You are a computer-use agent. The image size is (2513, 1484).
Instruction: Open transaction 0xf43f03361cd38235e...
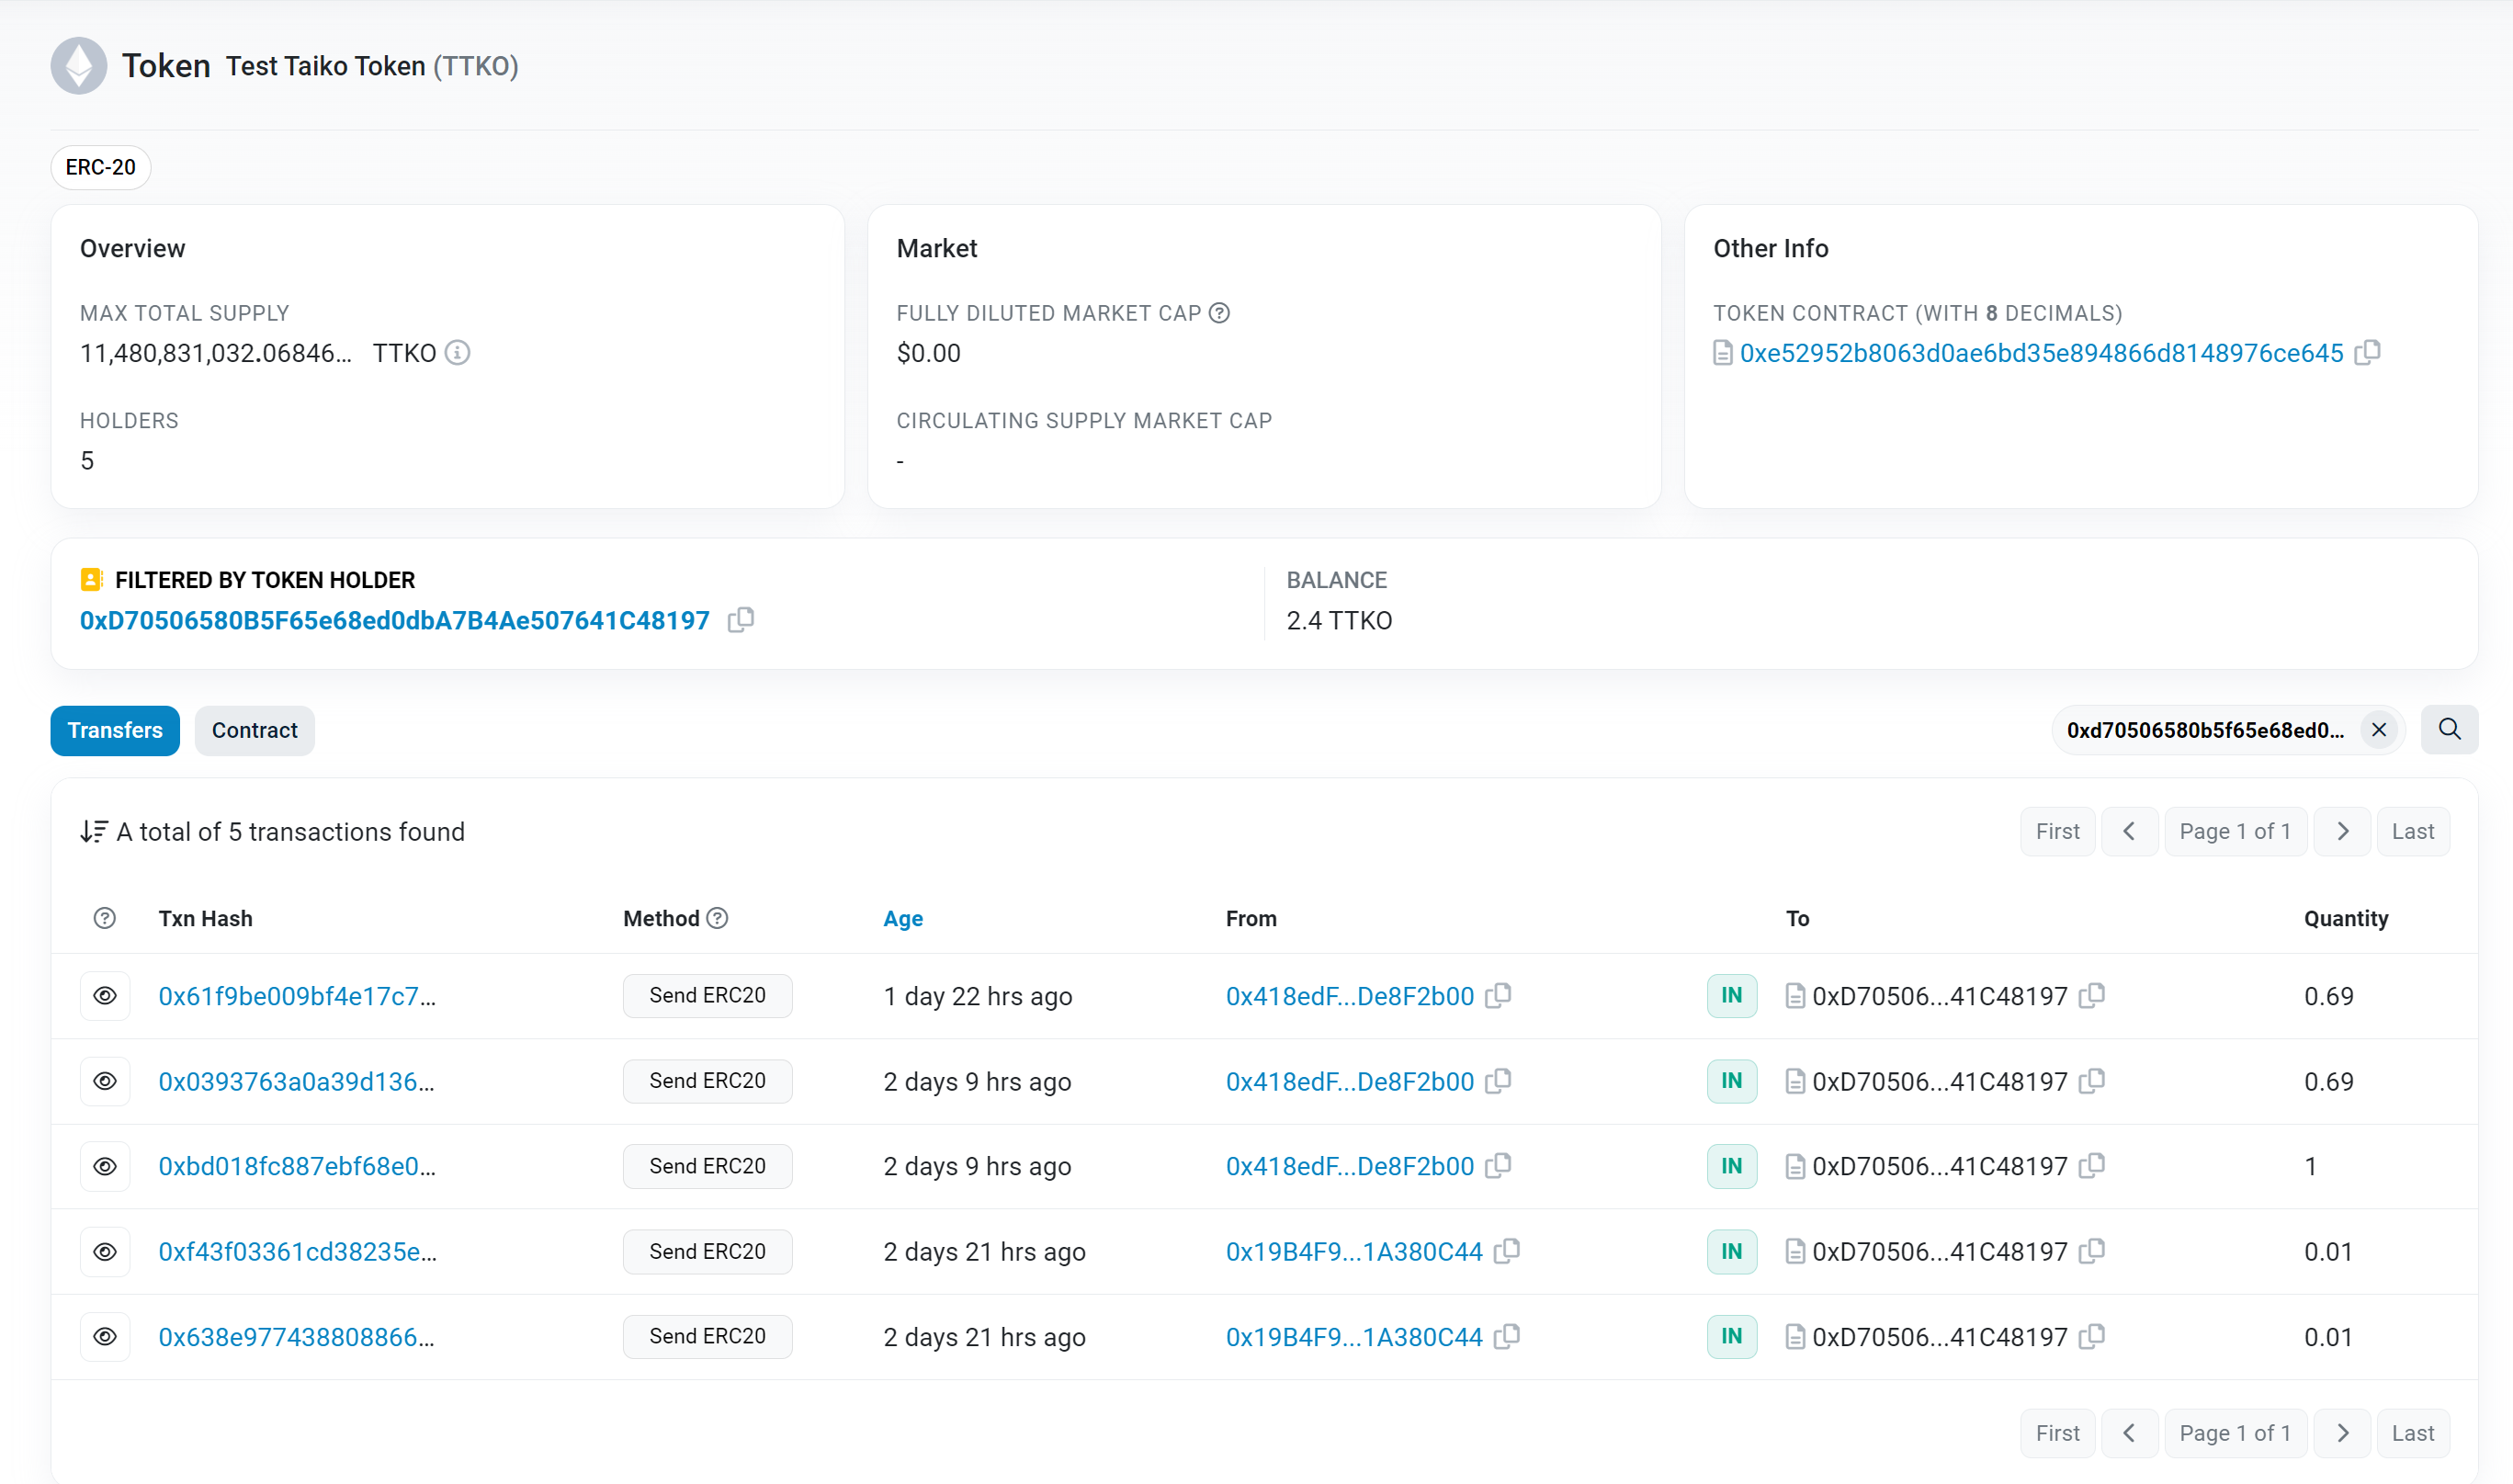point(297,1252)
